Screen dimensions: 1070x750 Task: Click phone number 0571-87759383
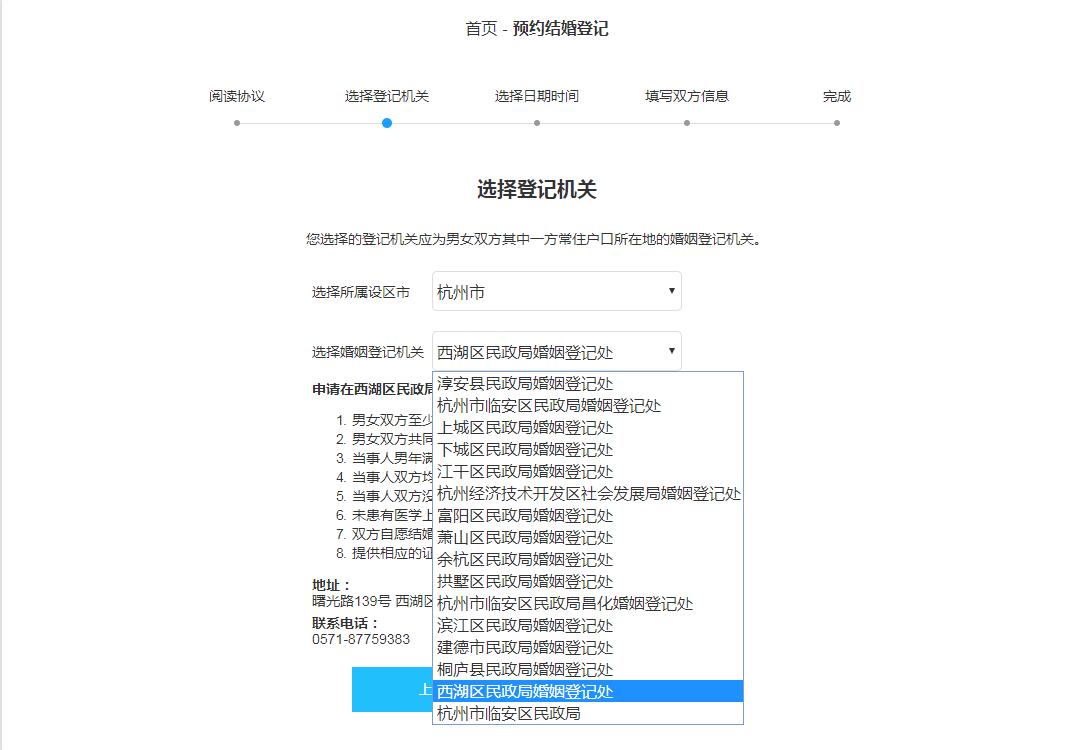pos(361,639)
